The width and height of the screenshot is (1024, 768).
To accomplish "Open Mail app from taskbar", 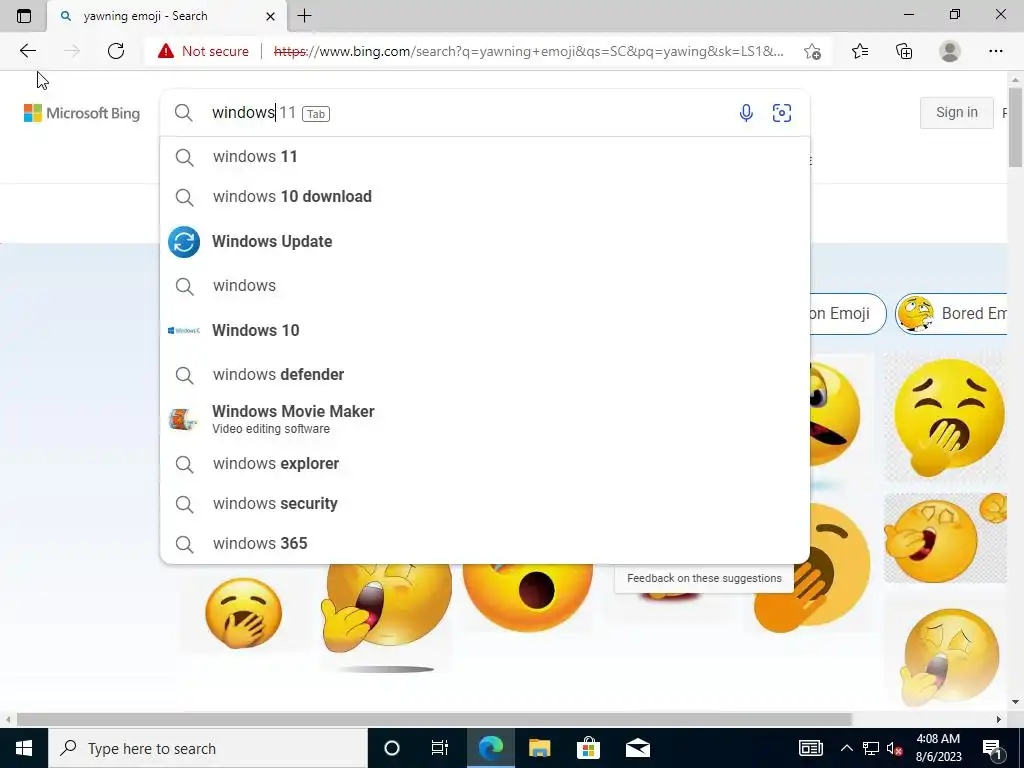I will point(637,748).
